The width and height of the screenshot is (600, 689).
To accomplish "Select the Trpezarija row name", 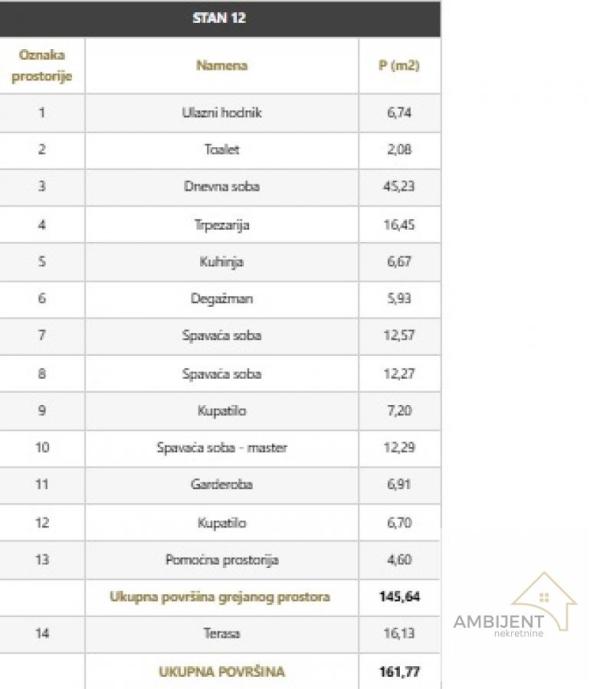I will tap(222, 225).
